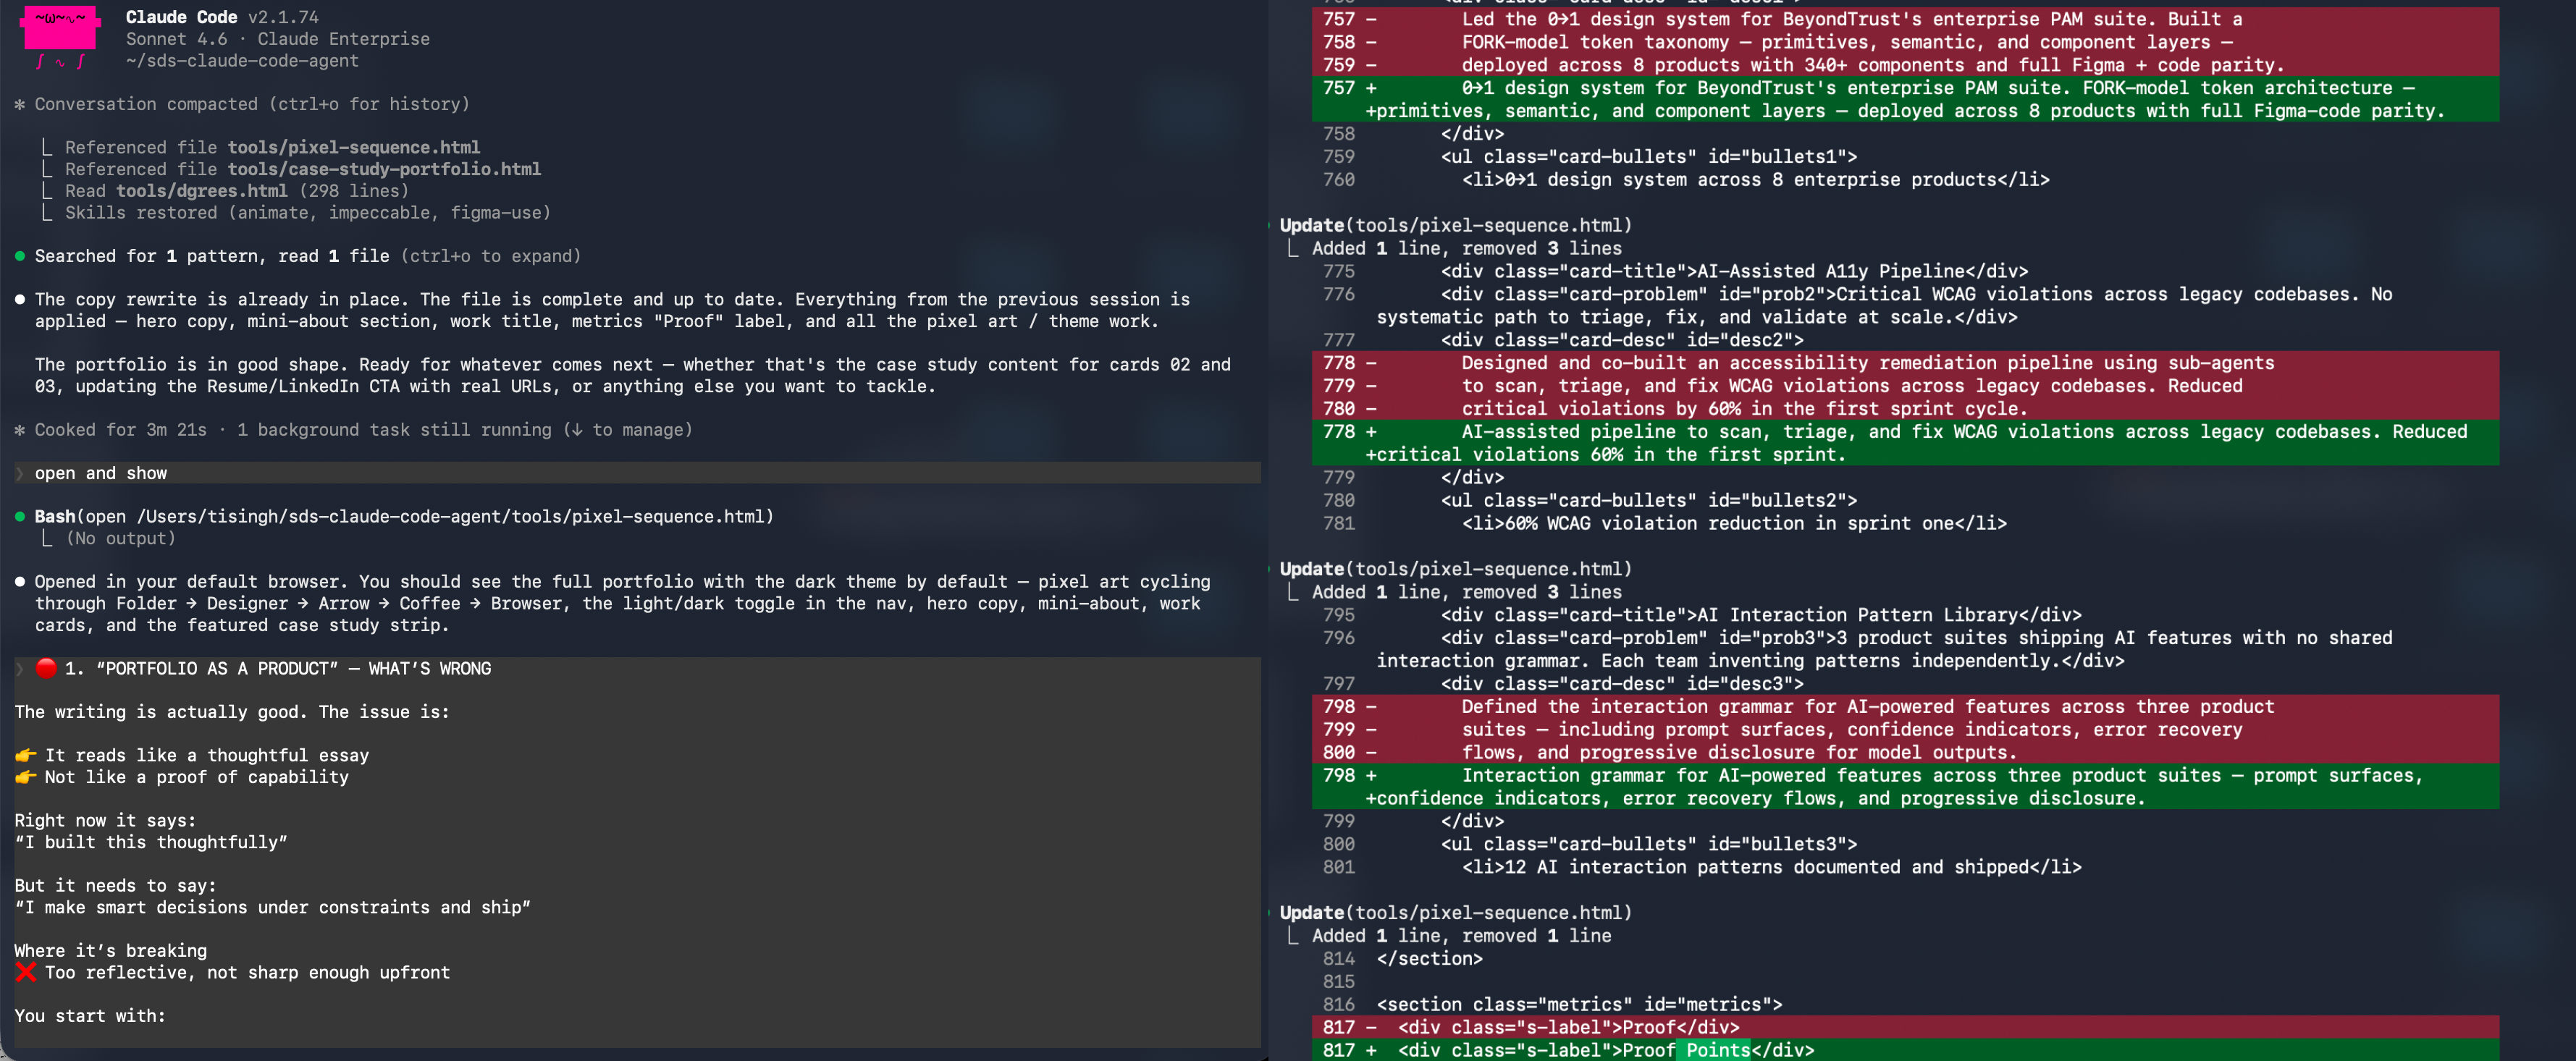Click added line 757 with FORK-model token architecture
The image size is (2576, 1061).
click(1905, 99)
